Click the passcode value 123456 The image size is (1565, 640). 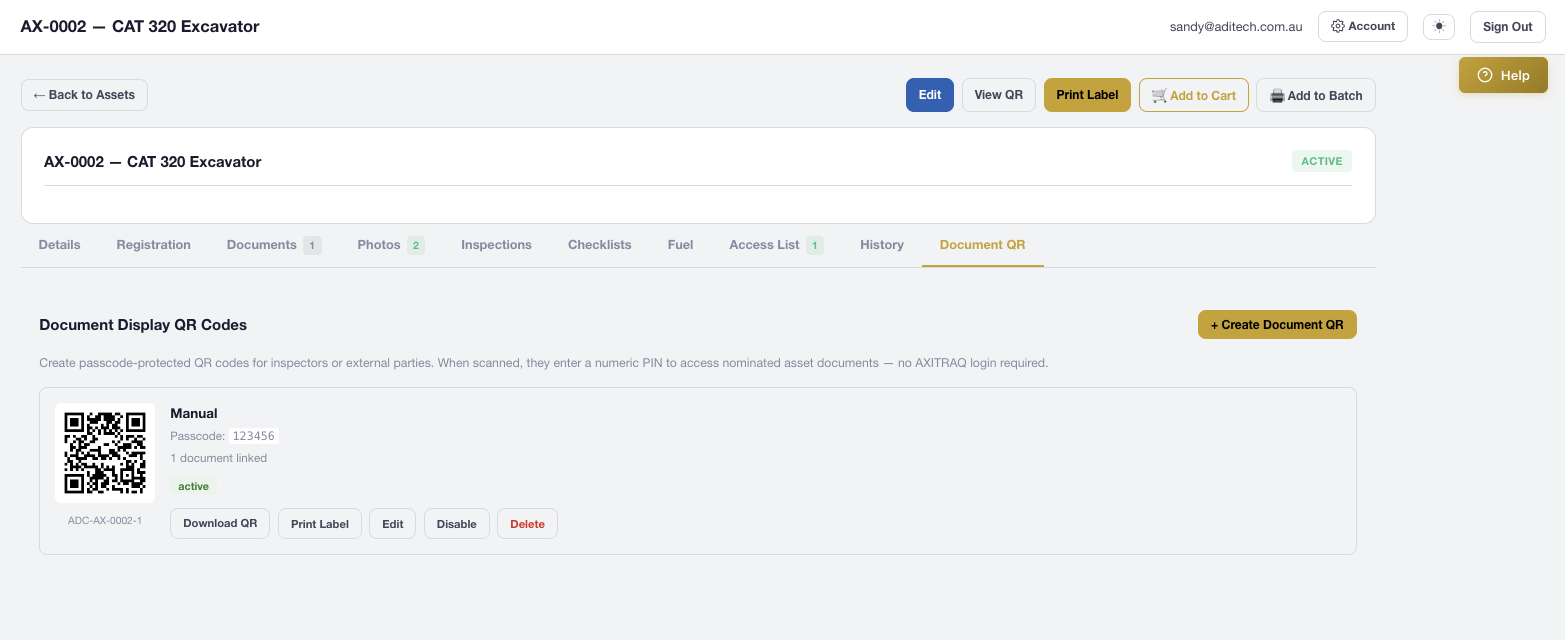(x=253, y=436)
